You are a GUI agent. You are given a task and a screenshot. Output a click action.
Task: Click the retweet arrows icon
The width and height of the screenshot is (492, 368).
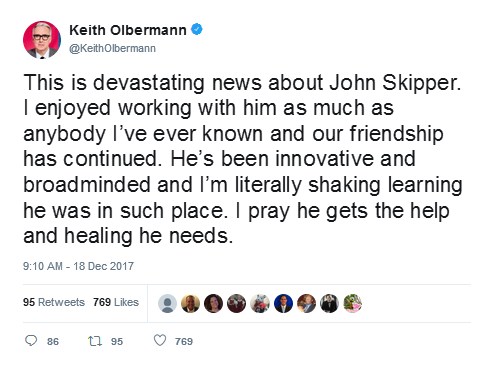[x=95, y=341]
